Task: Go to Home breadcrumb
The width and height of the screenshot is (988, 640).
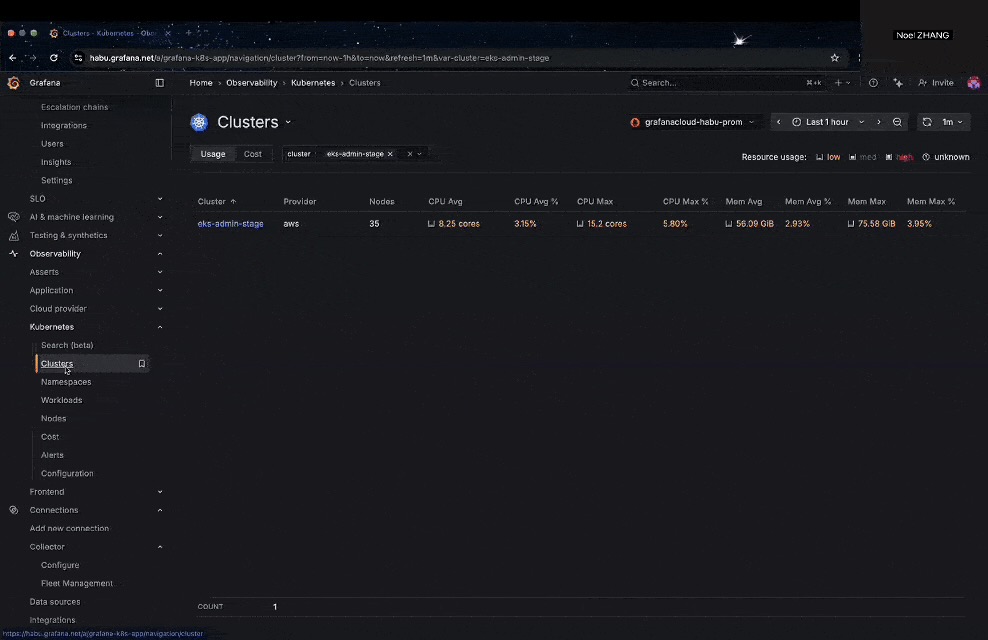Action: coord(201,83)
